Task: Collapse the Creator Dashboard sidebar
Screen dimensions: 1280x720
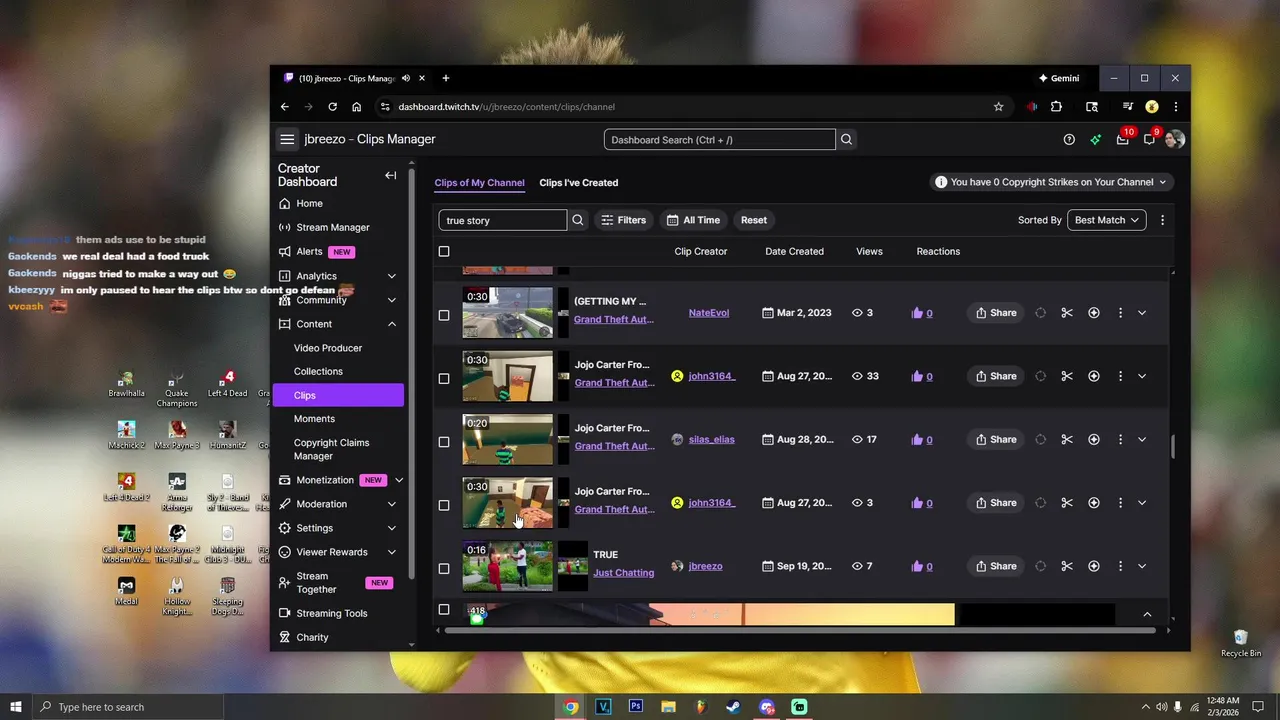Action: coord(391,175)
